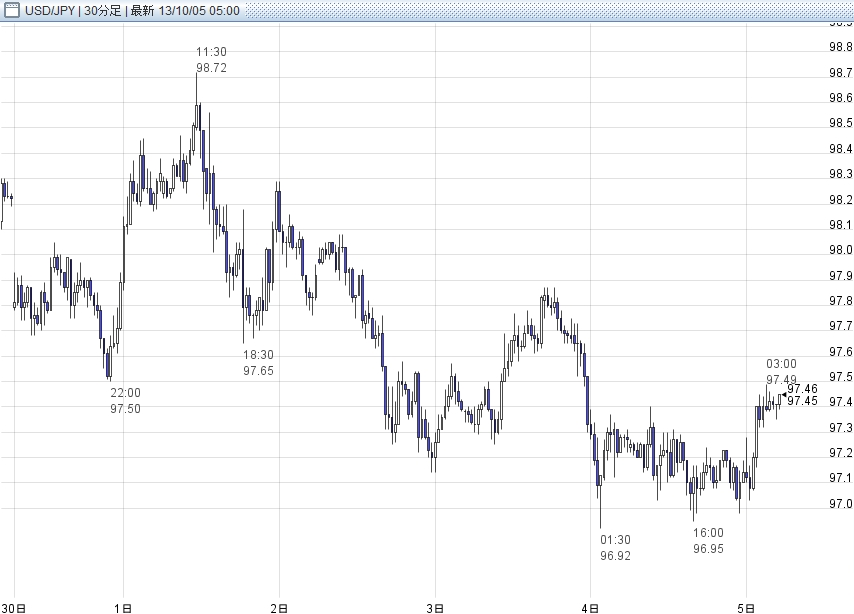Image resolution: width=854 pixels, height=614 pixels.
Task: Select the 30日 date on time axis
Action: pos(12,607)
